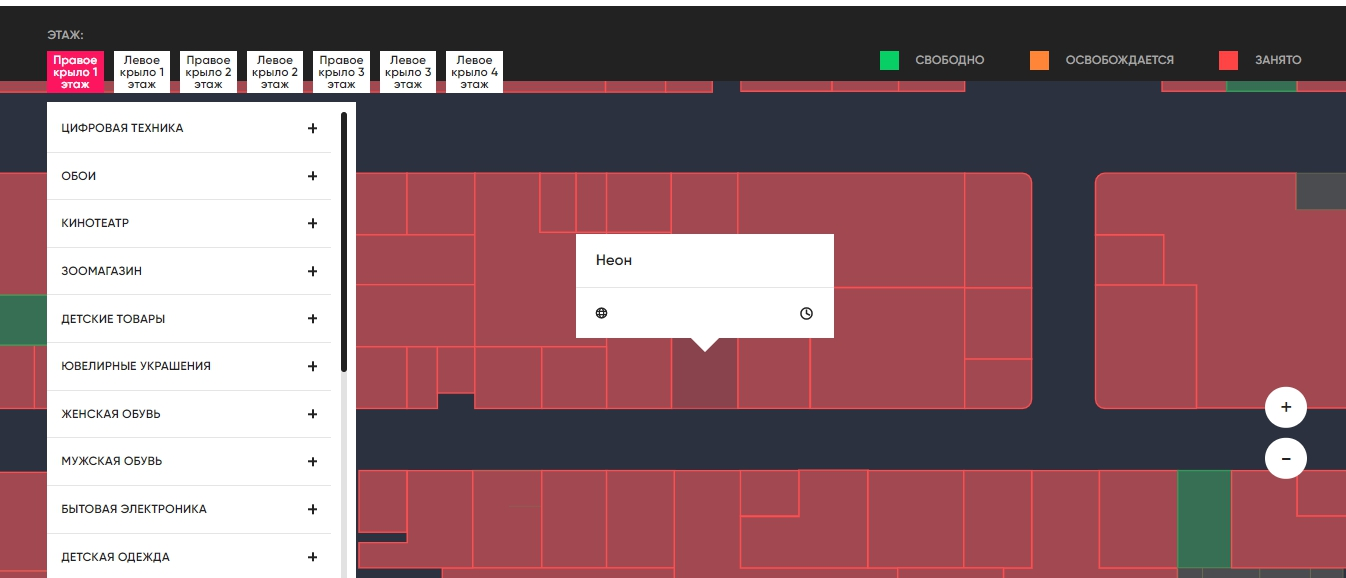Viewport: 1346px width, 578px height.
Task: Click the red Занято legend swatch
Action: pos(1229,60)
